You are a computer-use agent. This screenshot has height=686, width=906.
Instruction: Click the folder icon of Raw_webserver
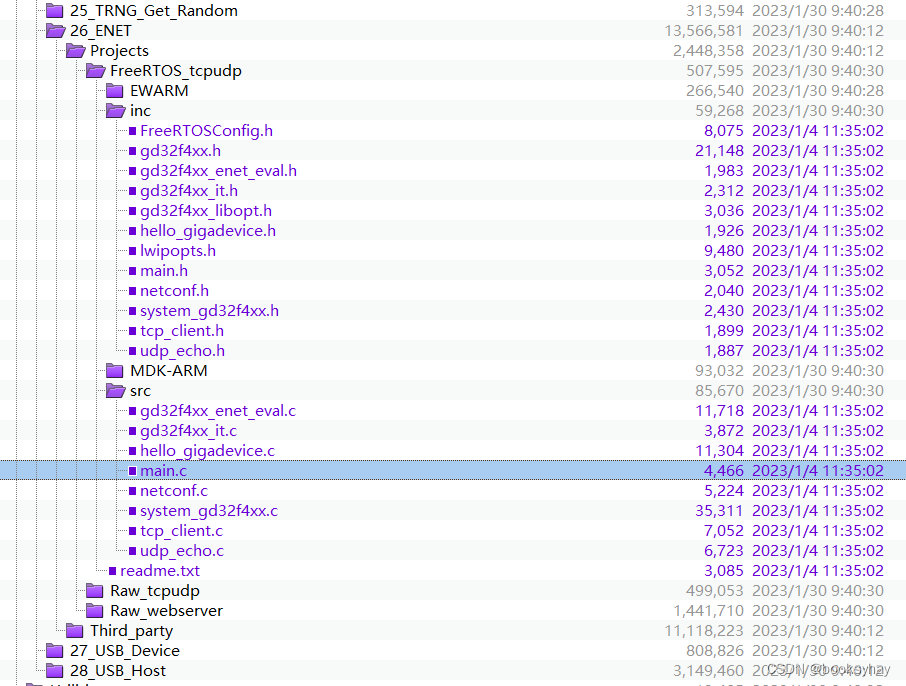point(96,610)
